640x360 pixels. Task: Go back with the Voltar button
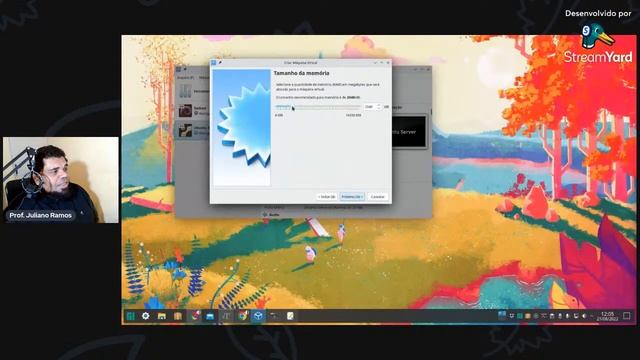click(x=327, y=197)
